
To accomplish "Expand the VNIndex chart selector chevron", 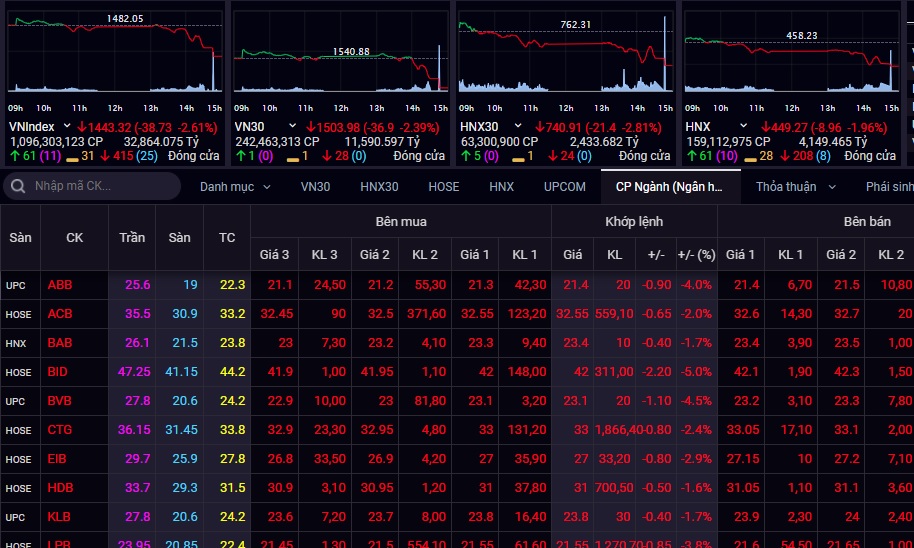I will click(67, 126).
